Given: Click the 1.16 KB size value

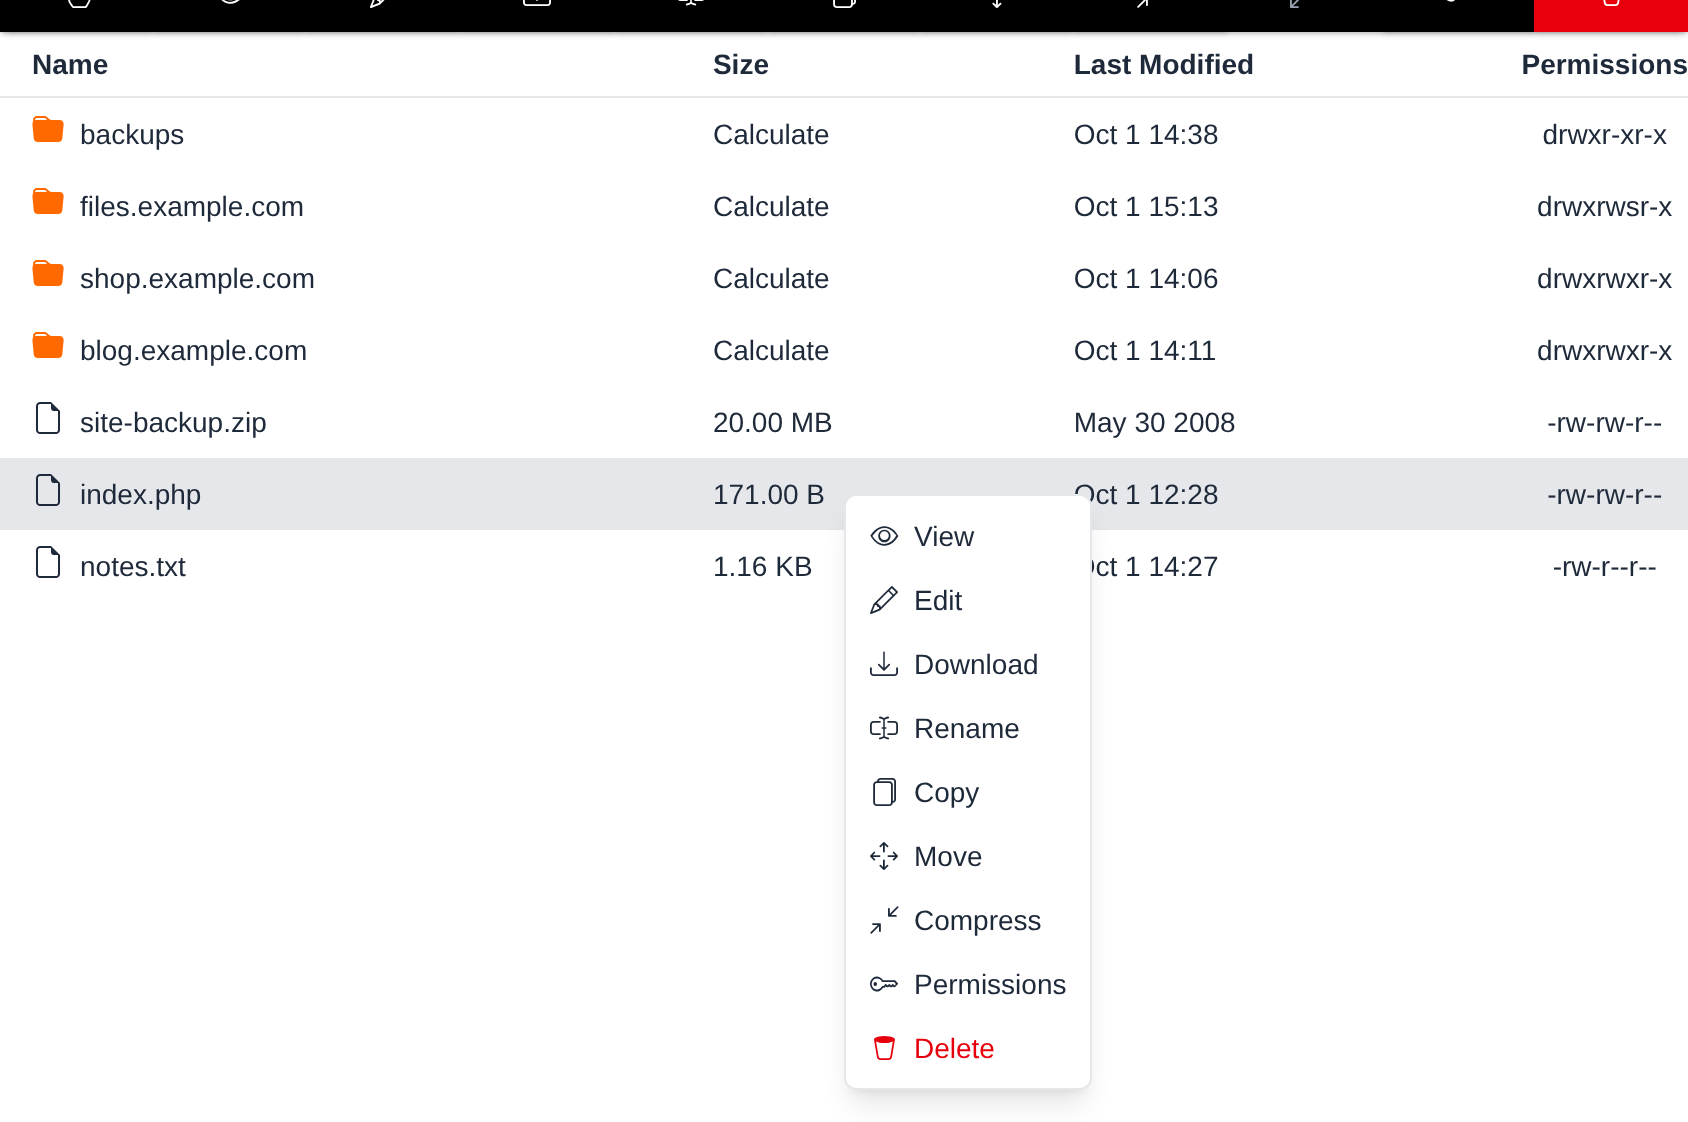Looking at the screenshot, I should [x=762, y=566].
